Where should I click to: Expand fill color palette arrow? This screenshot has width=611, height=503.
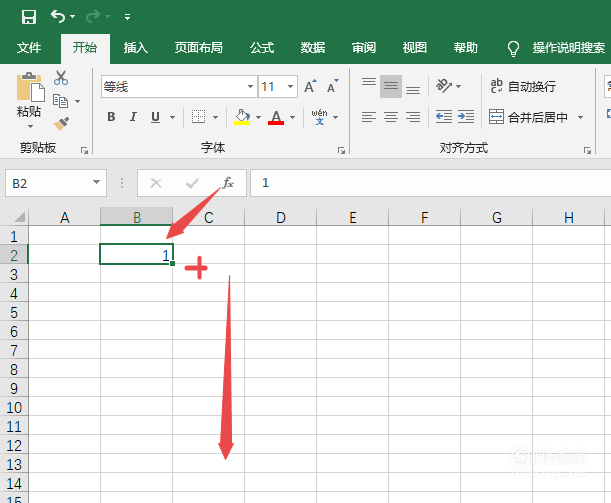pos(258,117)
